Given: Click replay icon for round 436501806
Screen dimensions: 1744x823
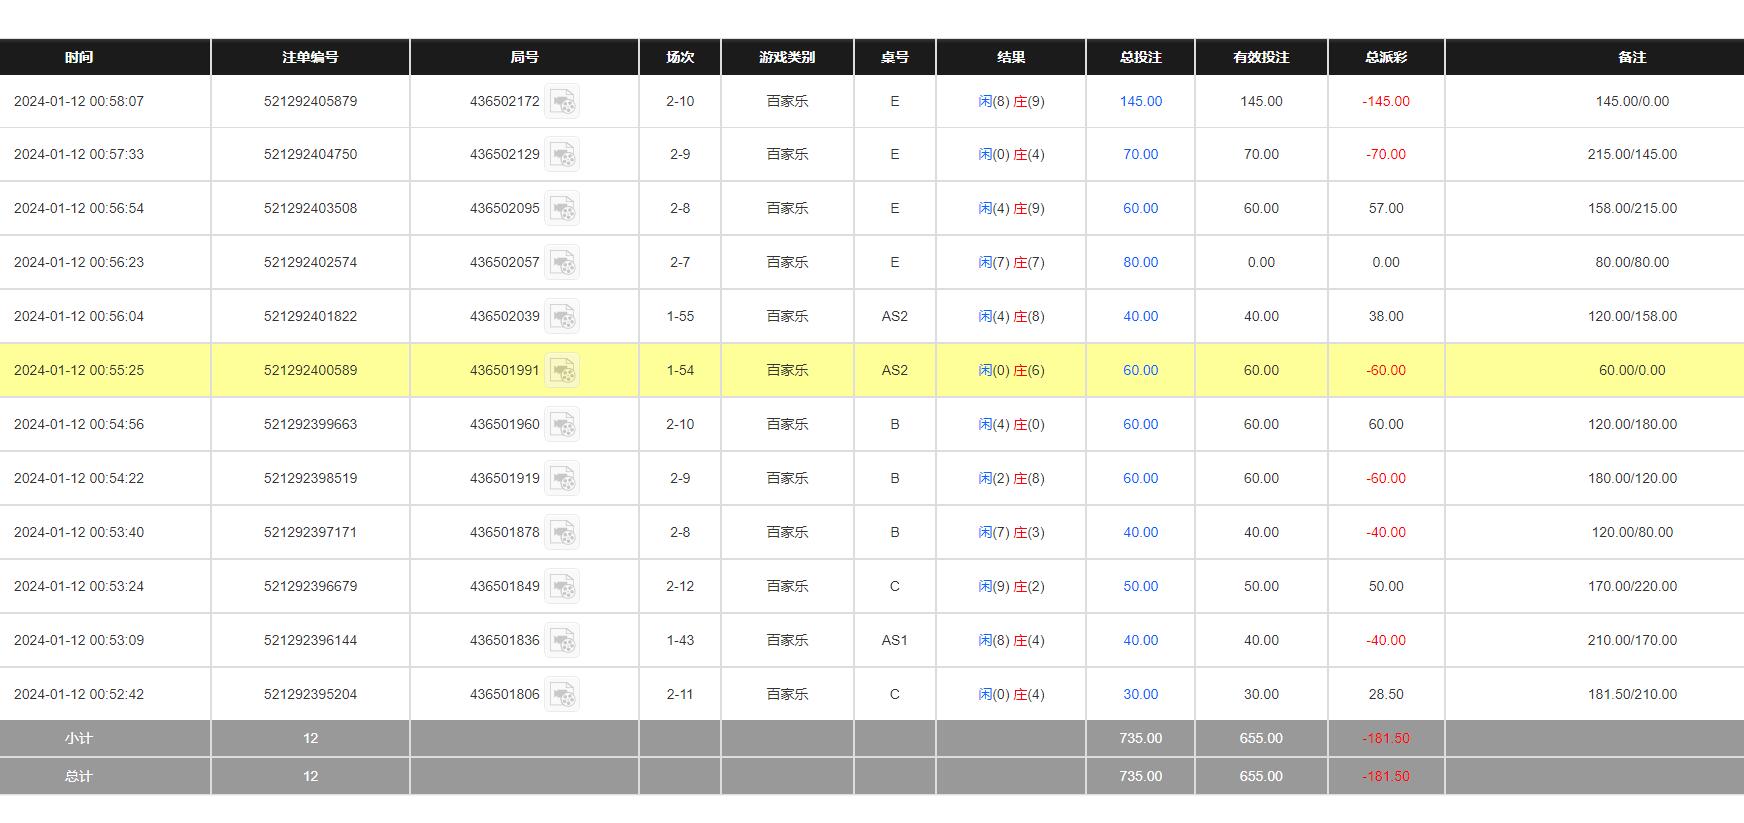Looking at the screenshot, I should point(562,695).
